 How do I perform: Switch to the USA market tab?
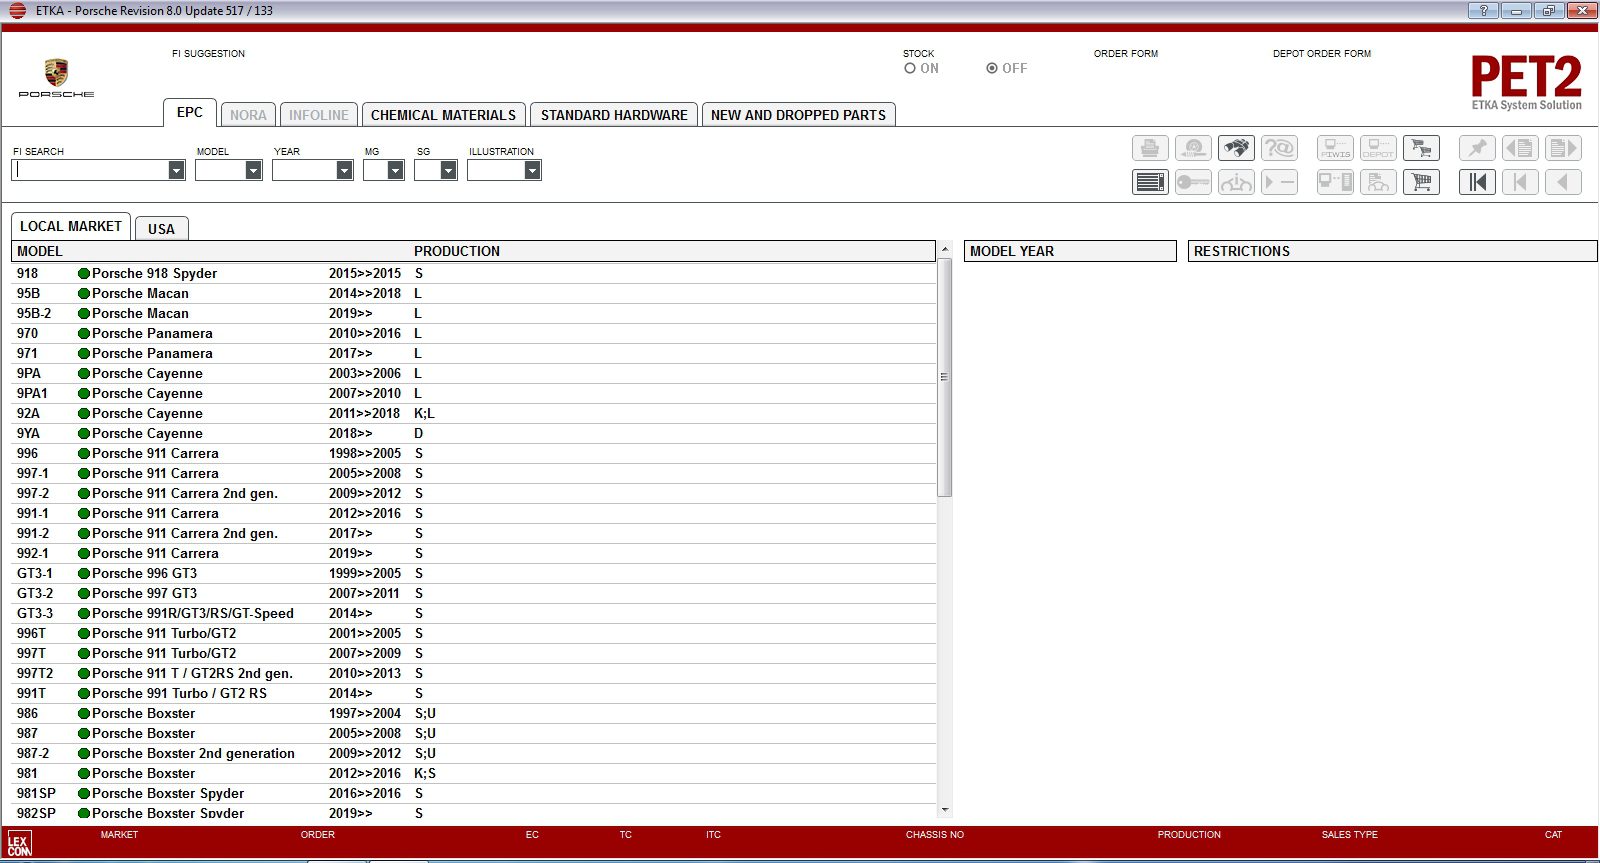[161, 229]
